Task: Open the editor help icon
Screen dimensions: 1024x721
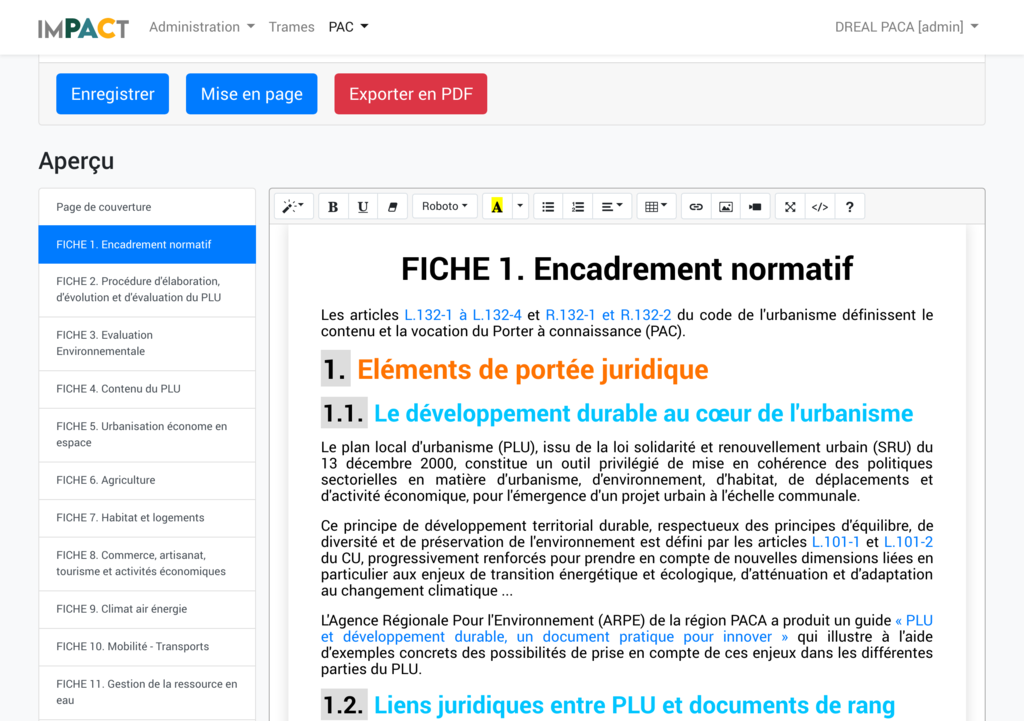Action: coord(850,207)
